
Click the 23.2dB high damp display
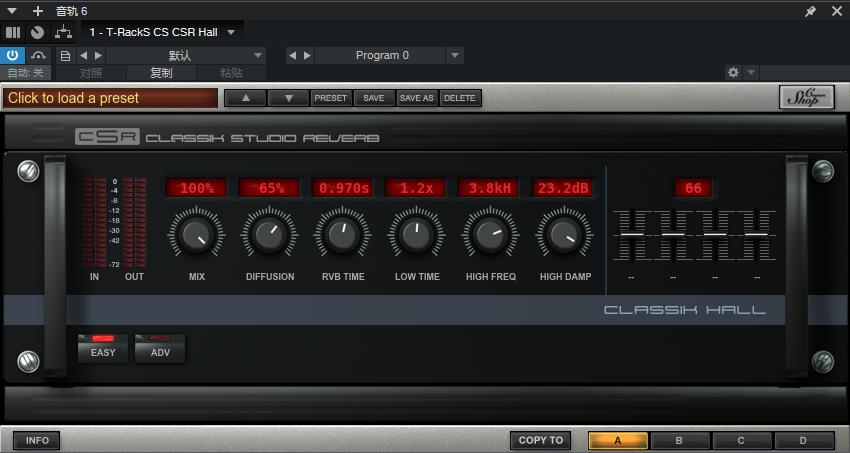(x=563, y=188)
